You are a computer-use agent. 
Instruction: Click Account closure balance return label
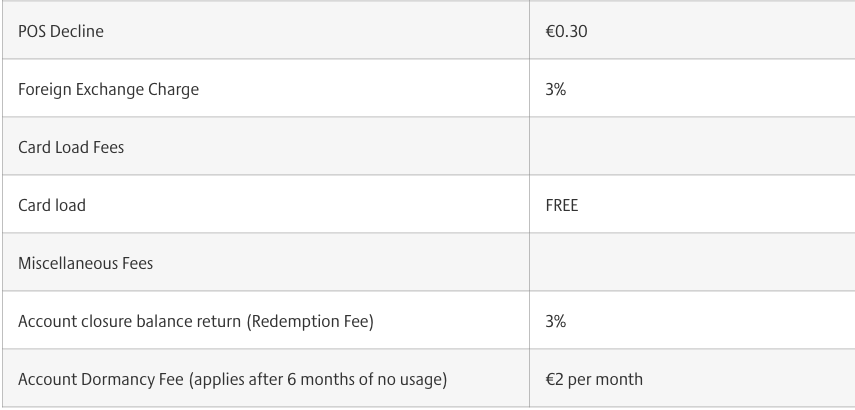click(129, 322)
